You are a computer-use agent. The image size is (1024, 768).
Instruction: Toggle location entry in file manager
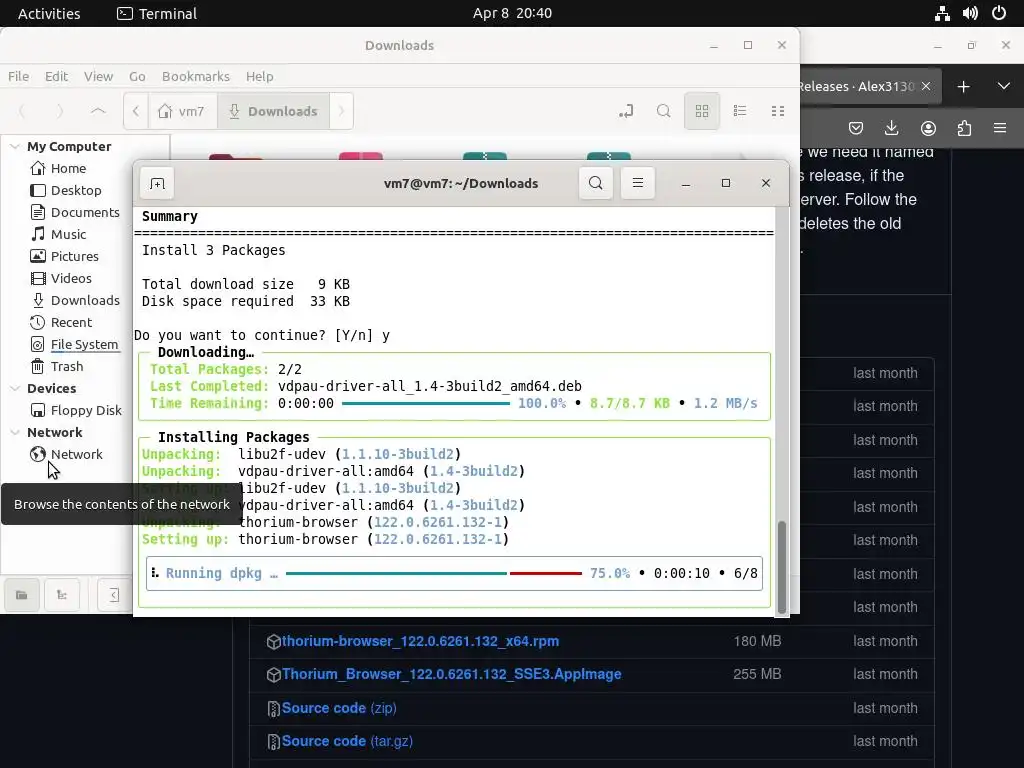tap(626, 111)
